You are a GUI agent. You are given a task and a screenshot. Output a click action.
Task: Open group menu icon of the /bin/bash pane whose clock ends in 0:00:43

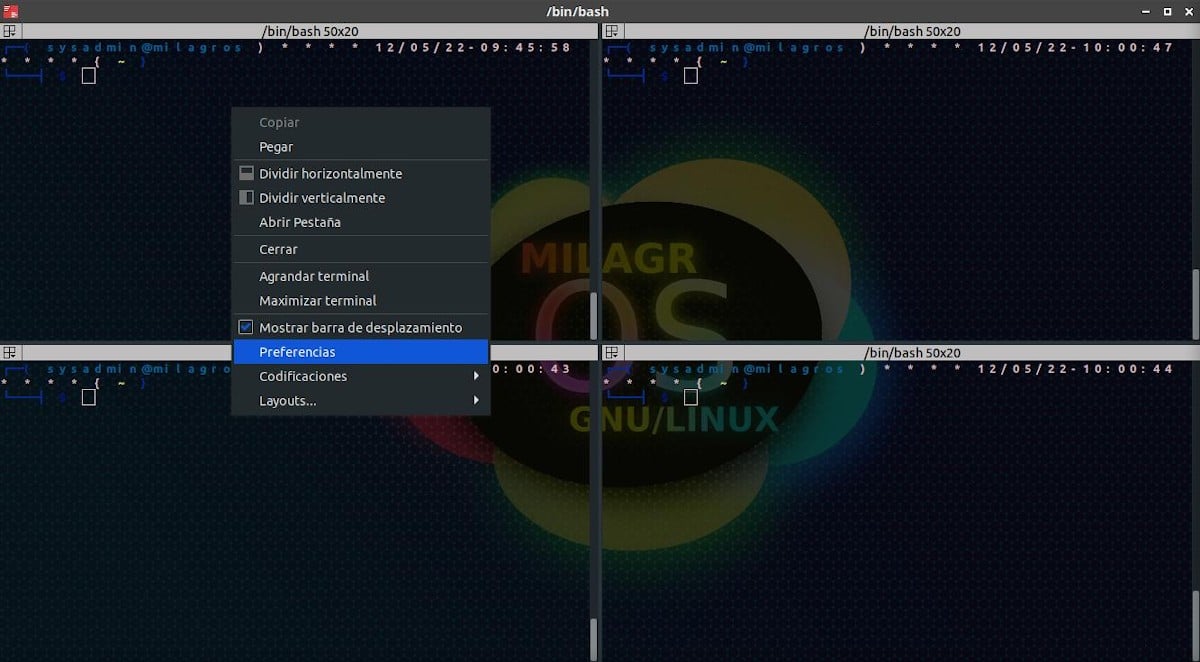pyautogui.click(x=10, y=352)
